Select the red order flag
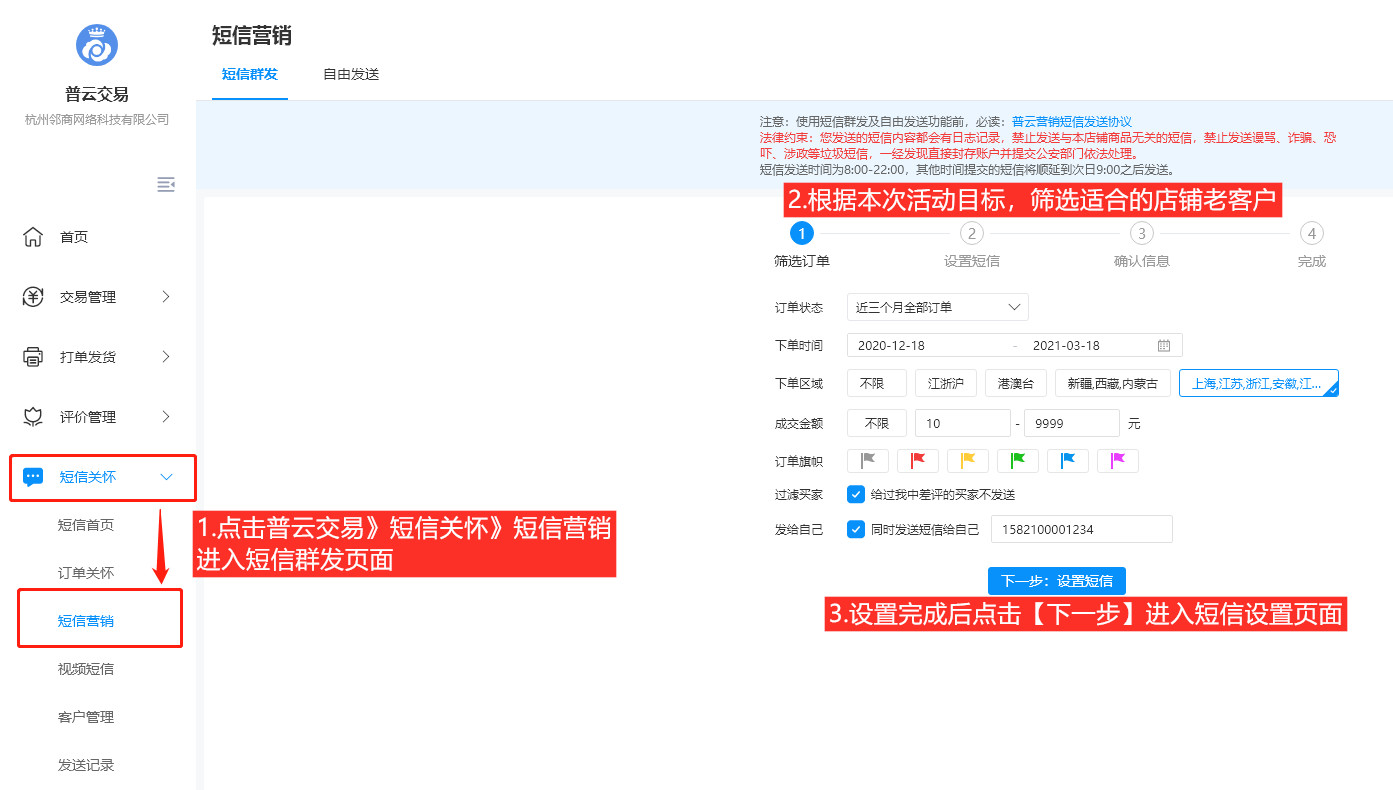 [x=918, y=461]
